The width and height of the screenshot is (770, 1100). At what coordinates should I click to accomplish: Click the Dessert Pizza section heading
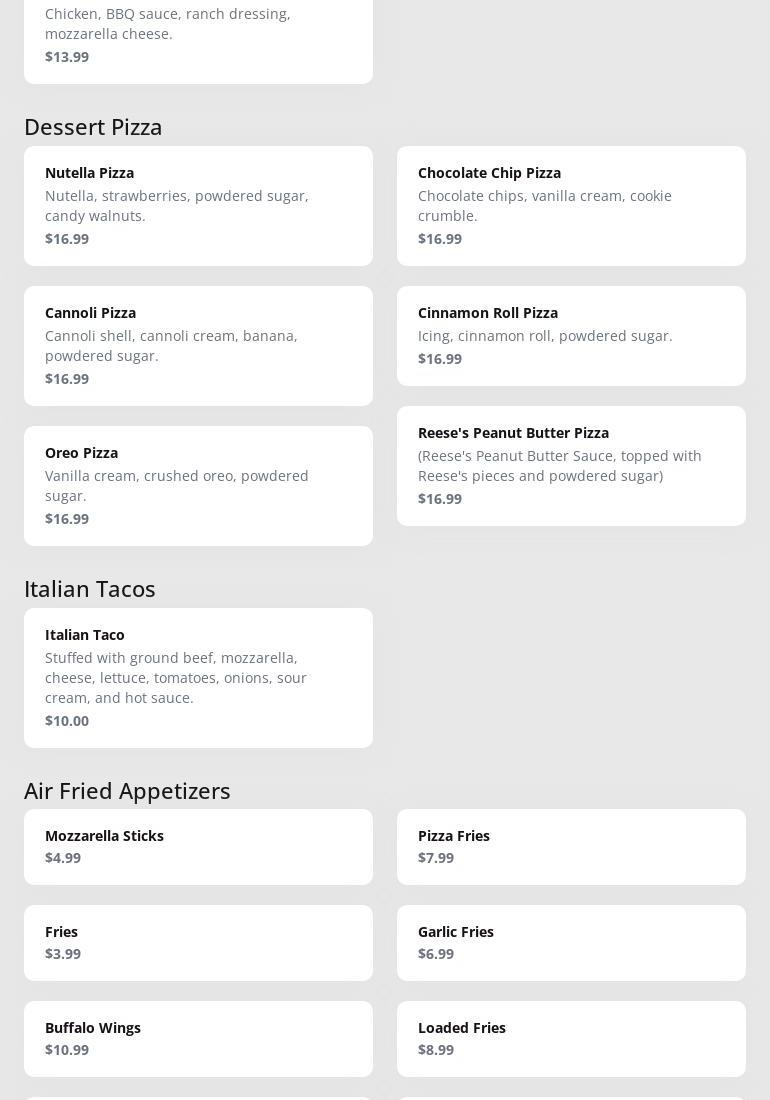point(93,127)
